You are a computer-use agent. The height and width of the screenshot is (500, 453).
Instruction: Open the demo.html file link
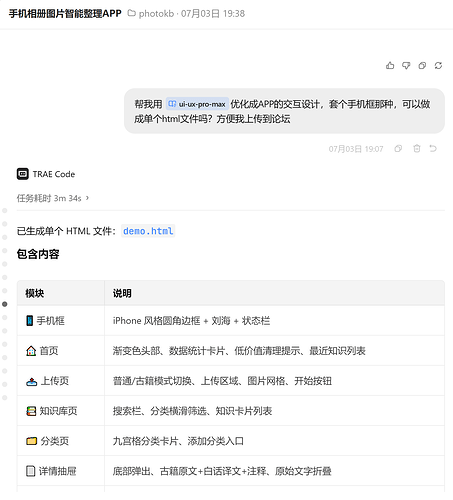click(x=148, y=231)
